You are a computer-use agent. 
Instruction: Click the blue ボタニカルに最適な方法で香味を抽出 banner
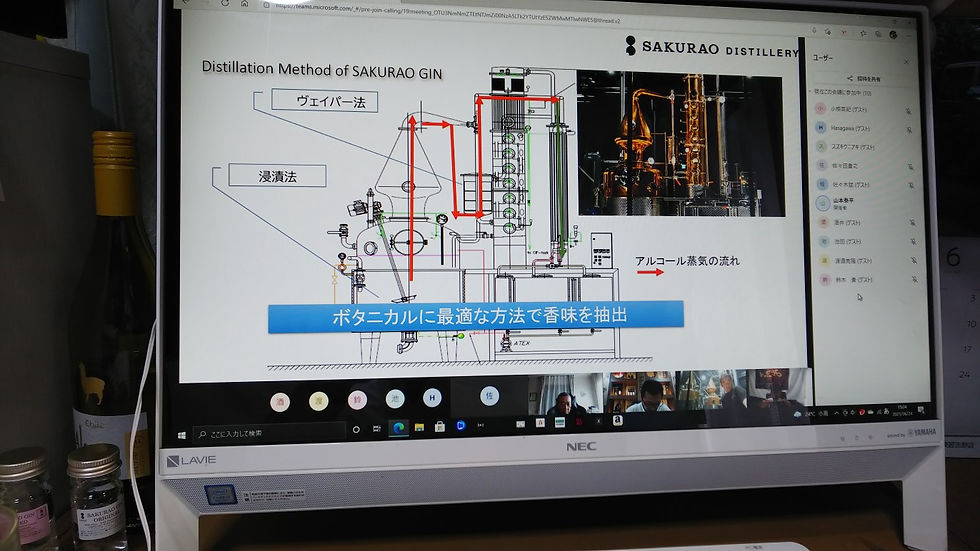476,316
